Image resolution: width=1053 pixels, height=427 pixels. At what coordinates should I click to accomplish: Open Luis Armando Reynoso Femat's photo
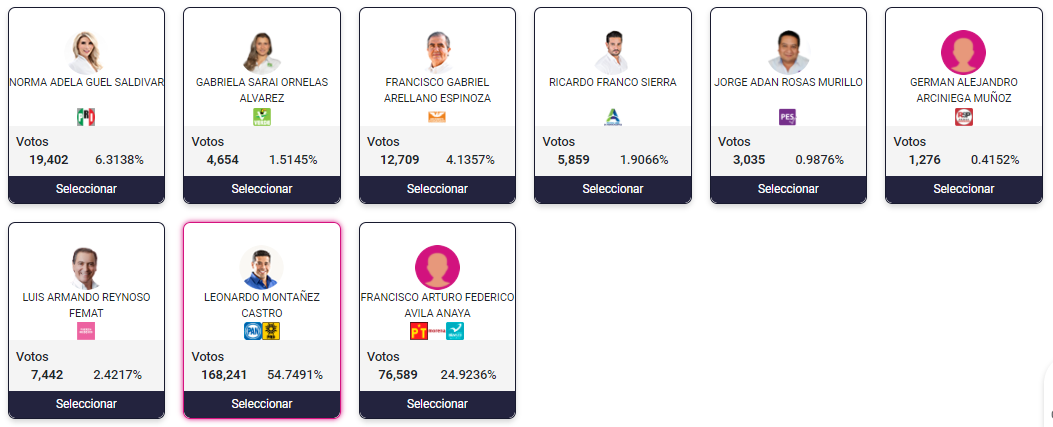point(86,267)
